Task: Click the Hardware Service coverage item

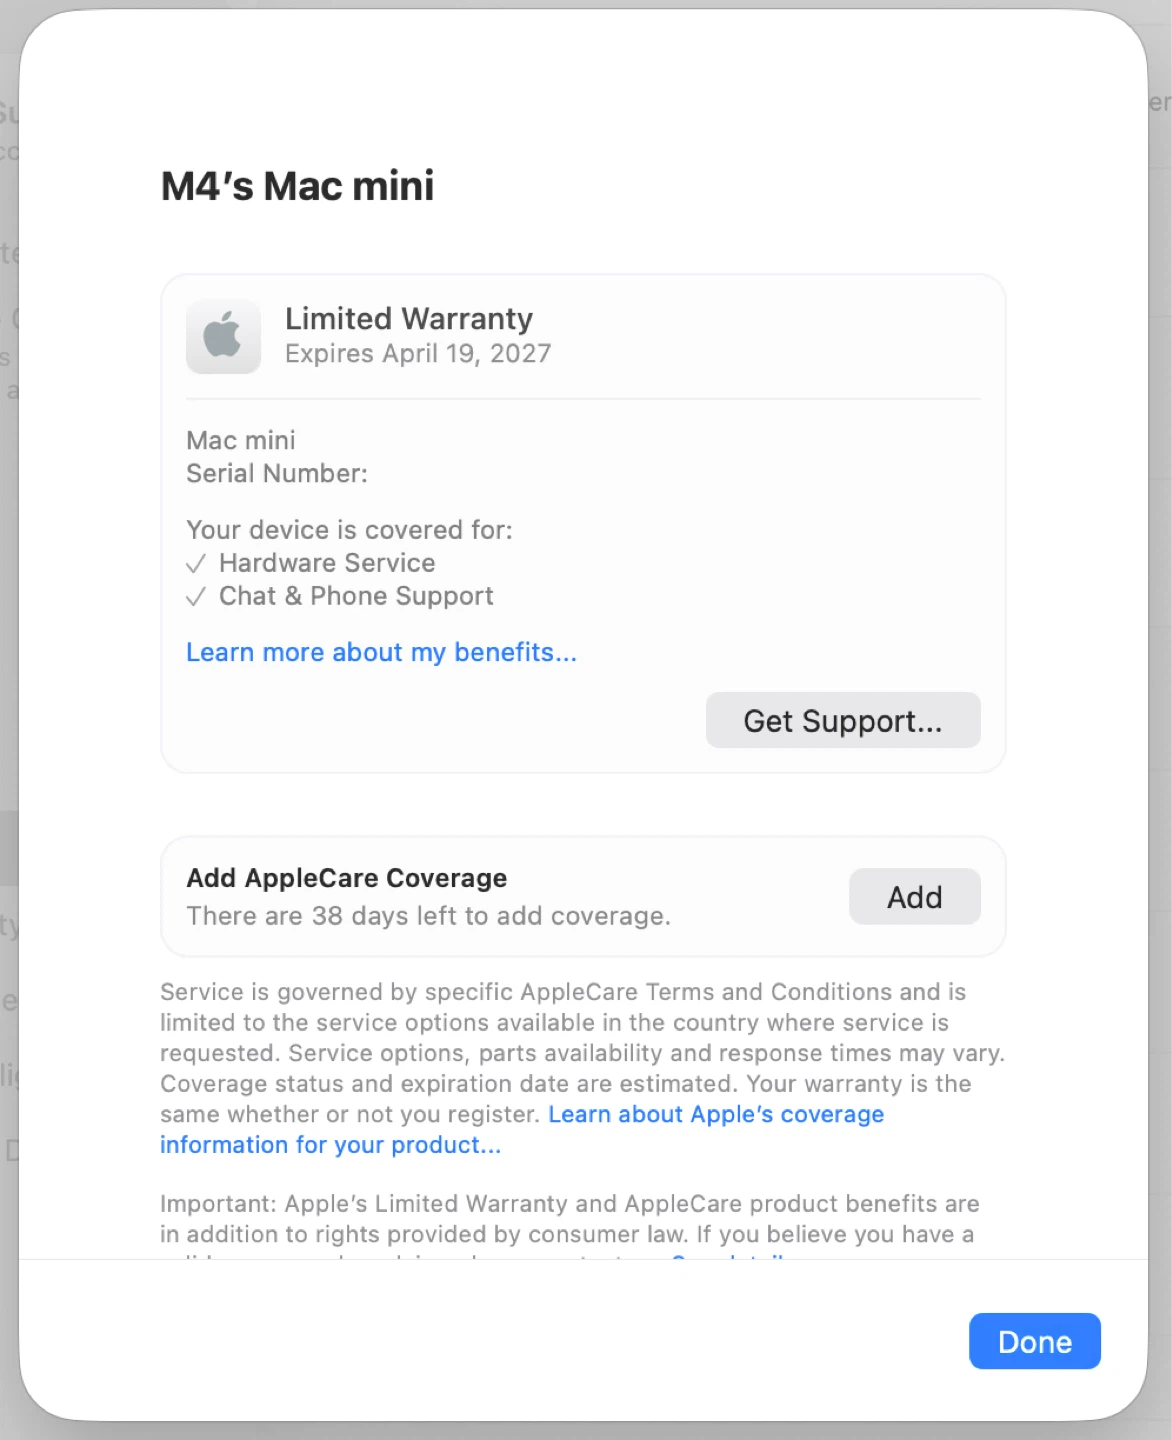Action: point(327,563)
